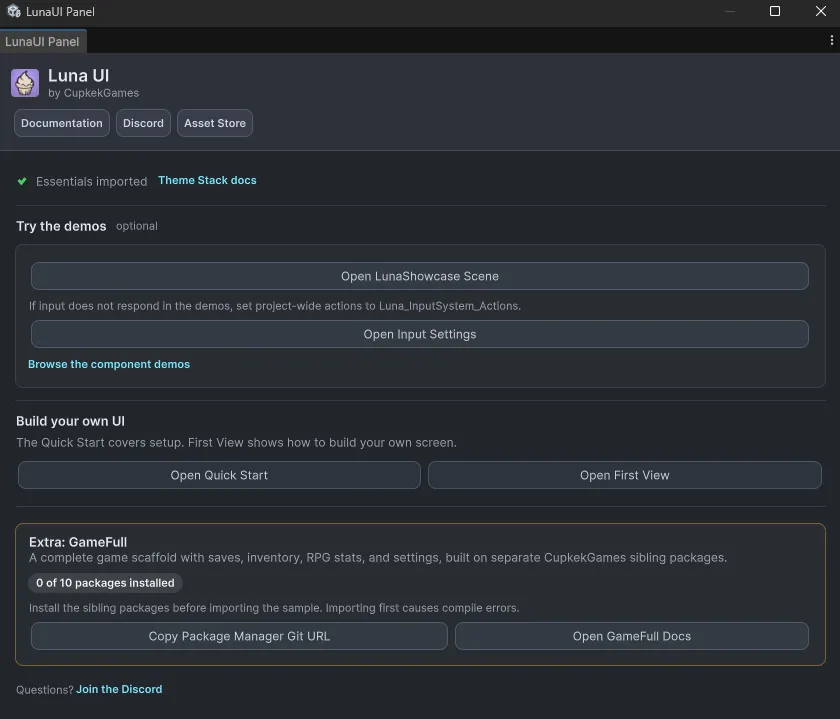Minimize the LunaUI Panel window
840x719 pixels.
730,11
